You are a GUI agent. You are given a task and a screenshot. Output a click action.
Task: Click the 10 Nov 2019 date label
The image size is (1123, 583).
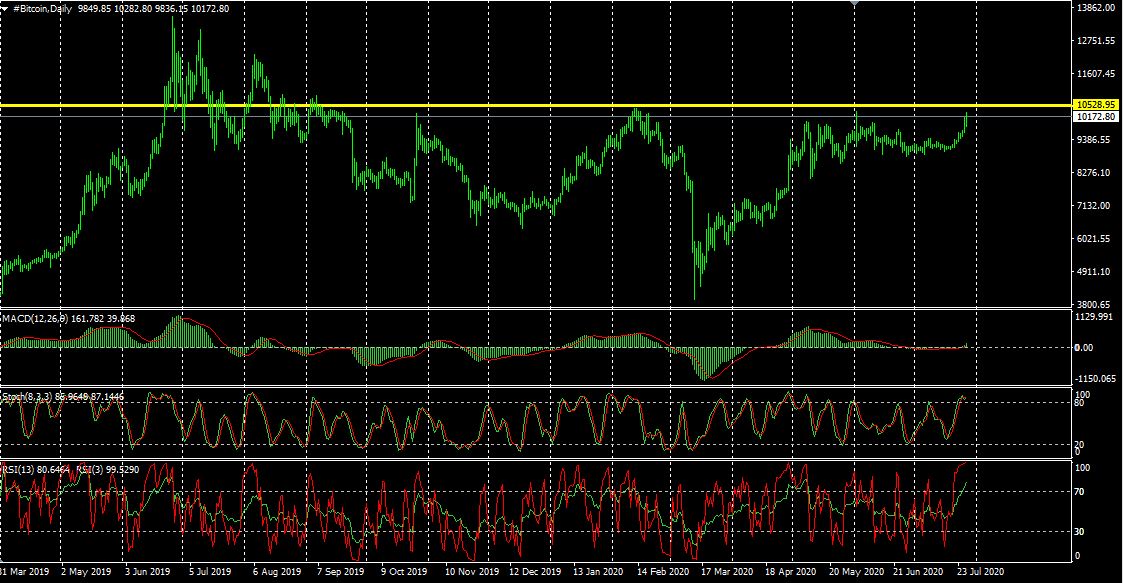click(471, 572)
